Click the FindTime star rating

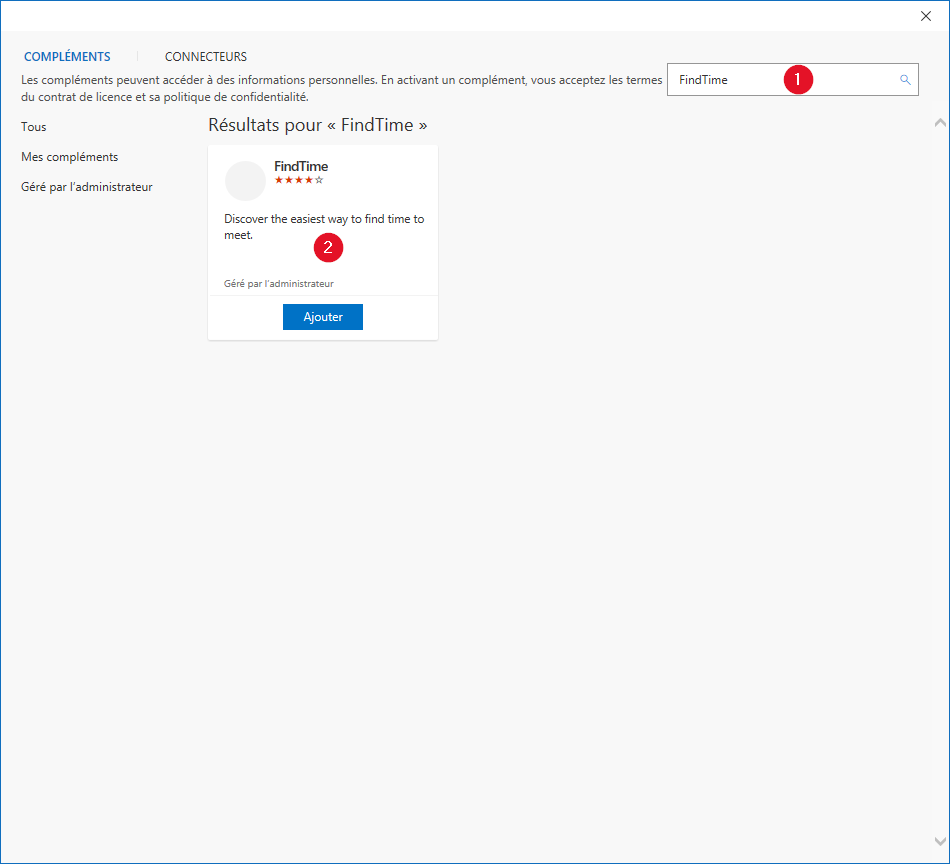point(299,180)
